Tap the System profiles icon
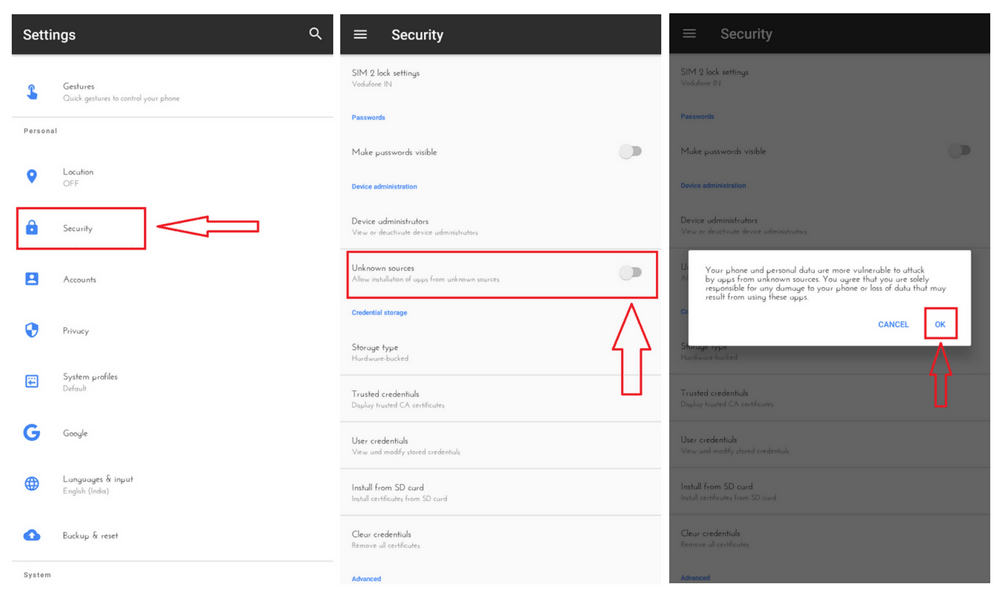This screenshot has height=600, width=1000. coord(32,381)
